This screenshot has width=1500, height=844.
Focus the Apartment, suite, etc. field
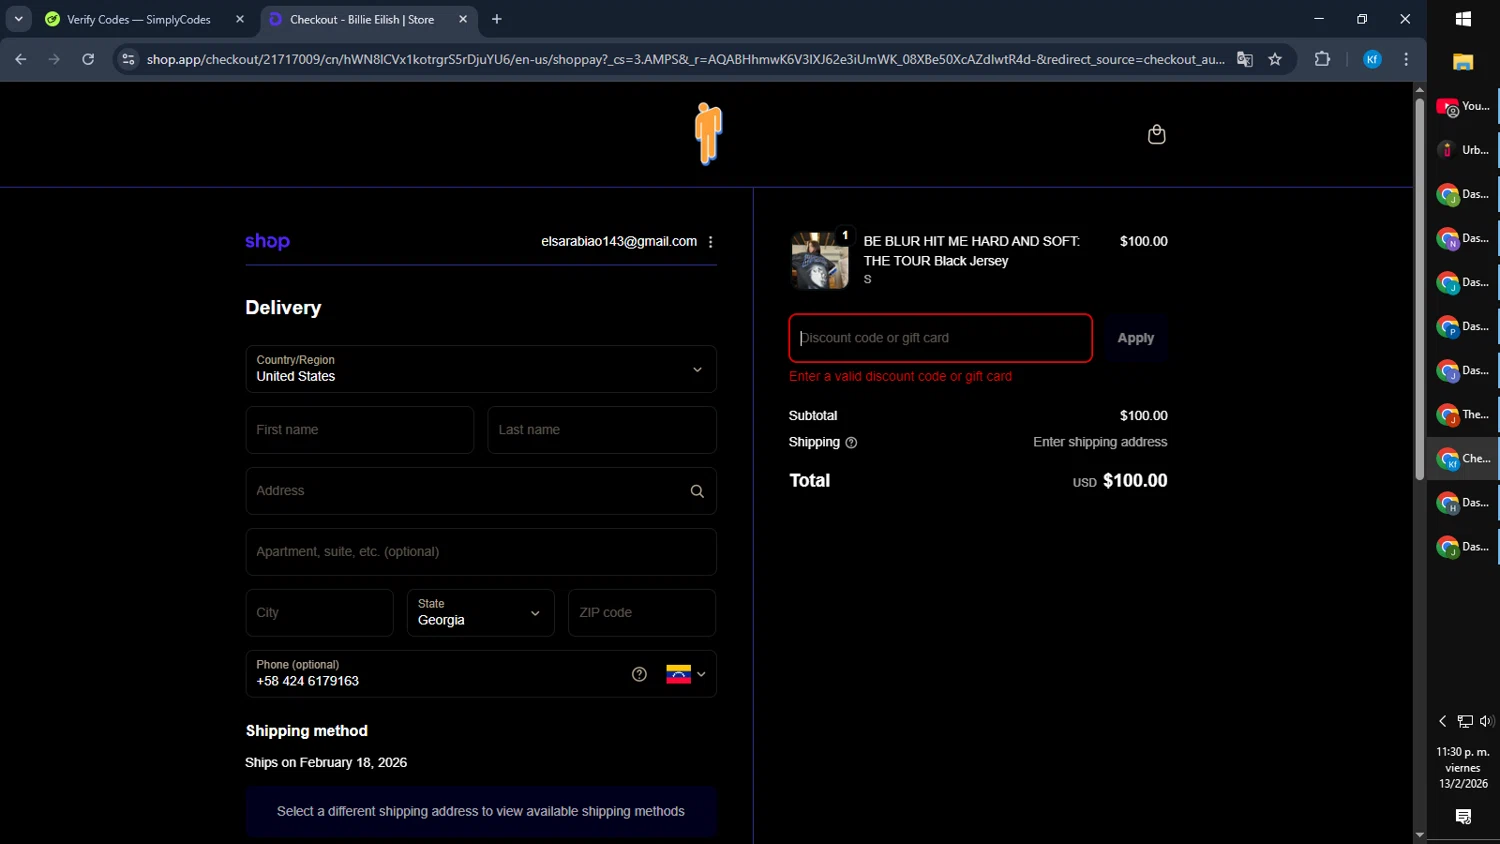[481, 552]
